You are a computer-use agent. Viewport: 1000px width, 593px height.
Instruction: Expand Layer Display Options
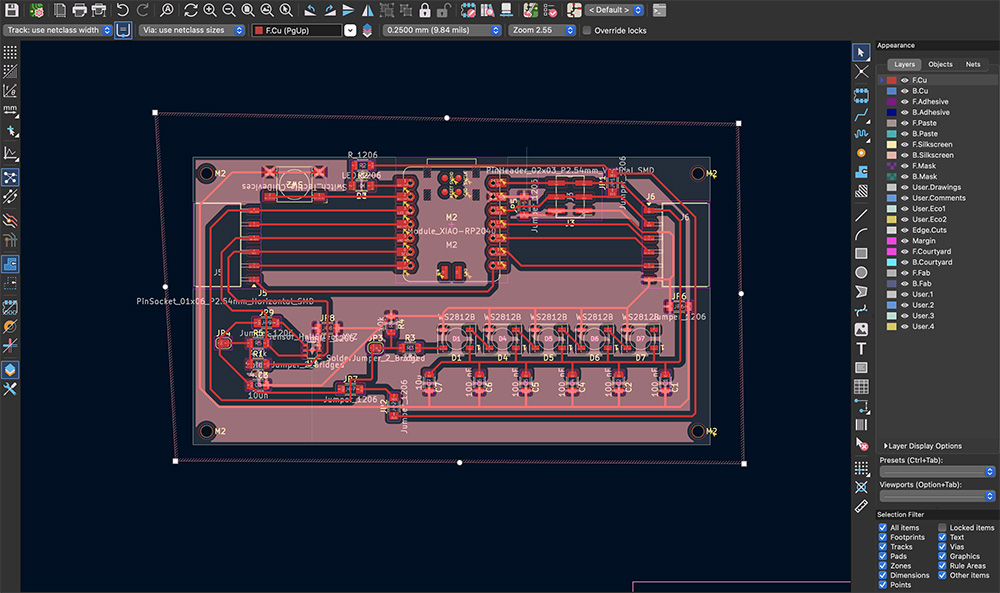point(923,446)
